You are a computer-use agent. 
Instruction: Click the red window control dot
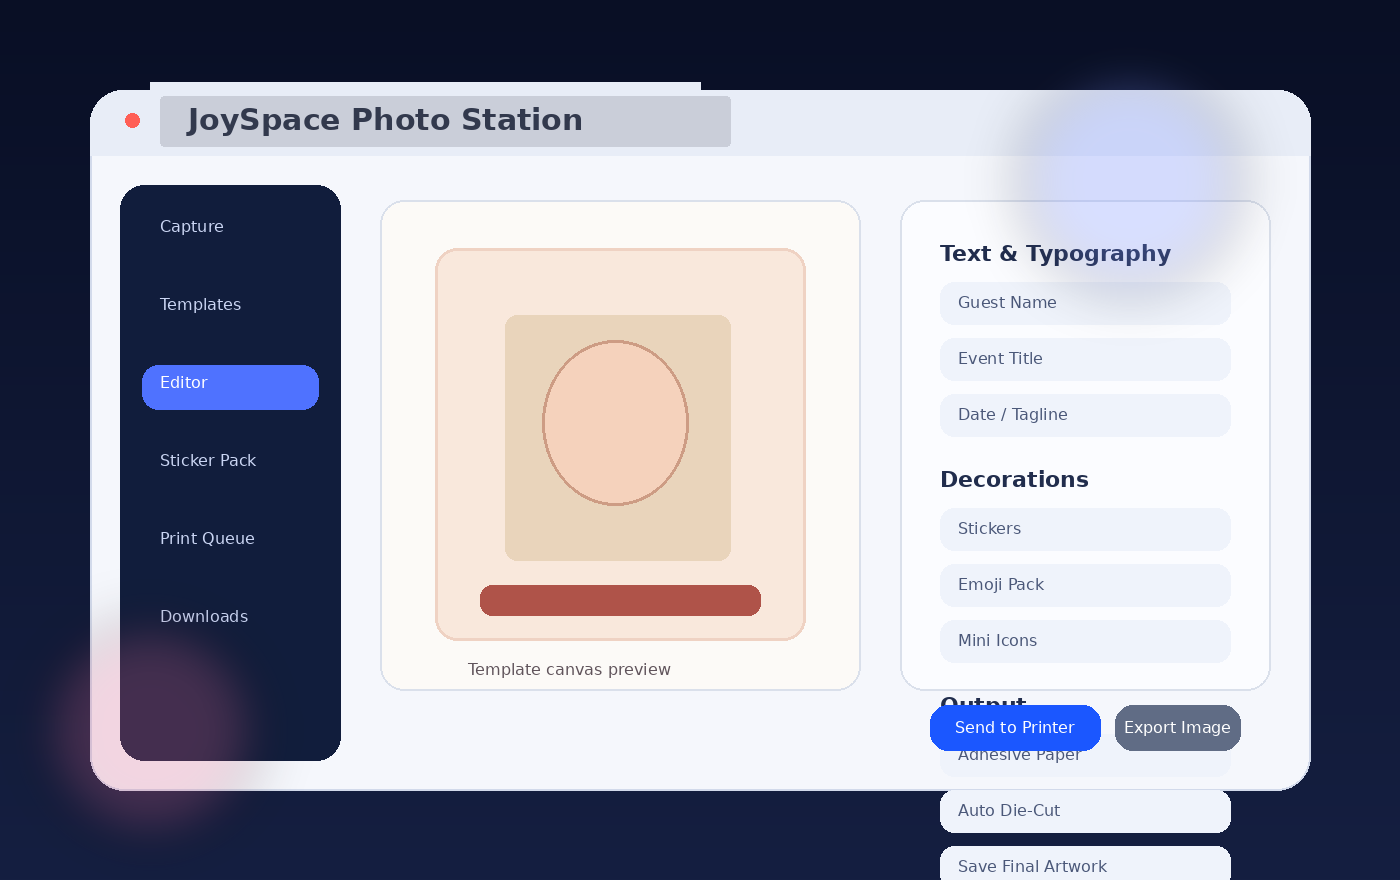(x=132, y=120)
